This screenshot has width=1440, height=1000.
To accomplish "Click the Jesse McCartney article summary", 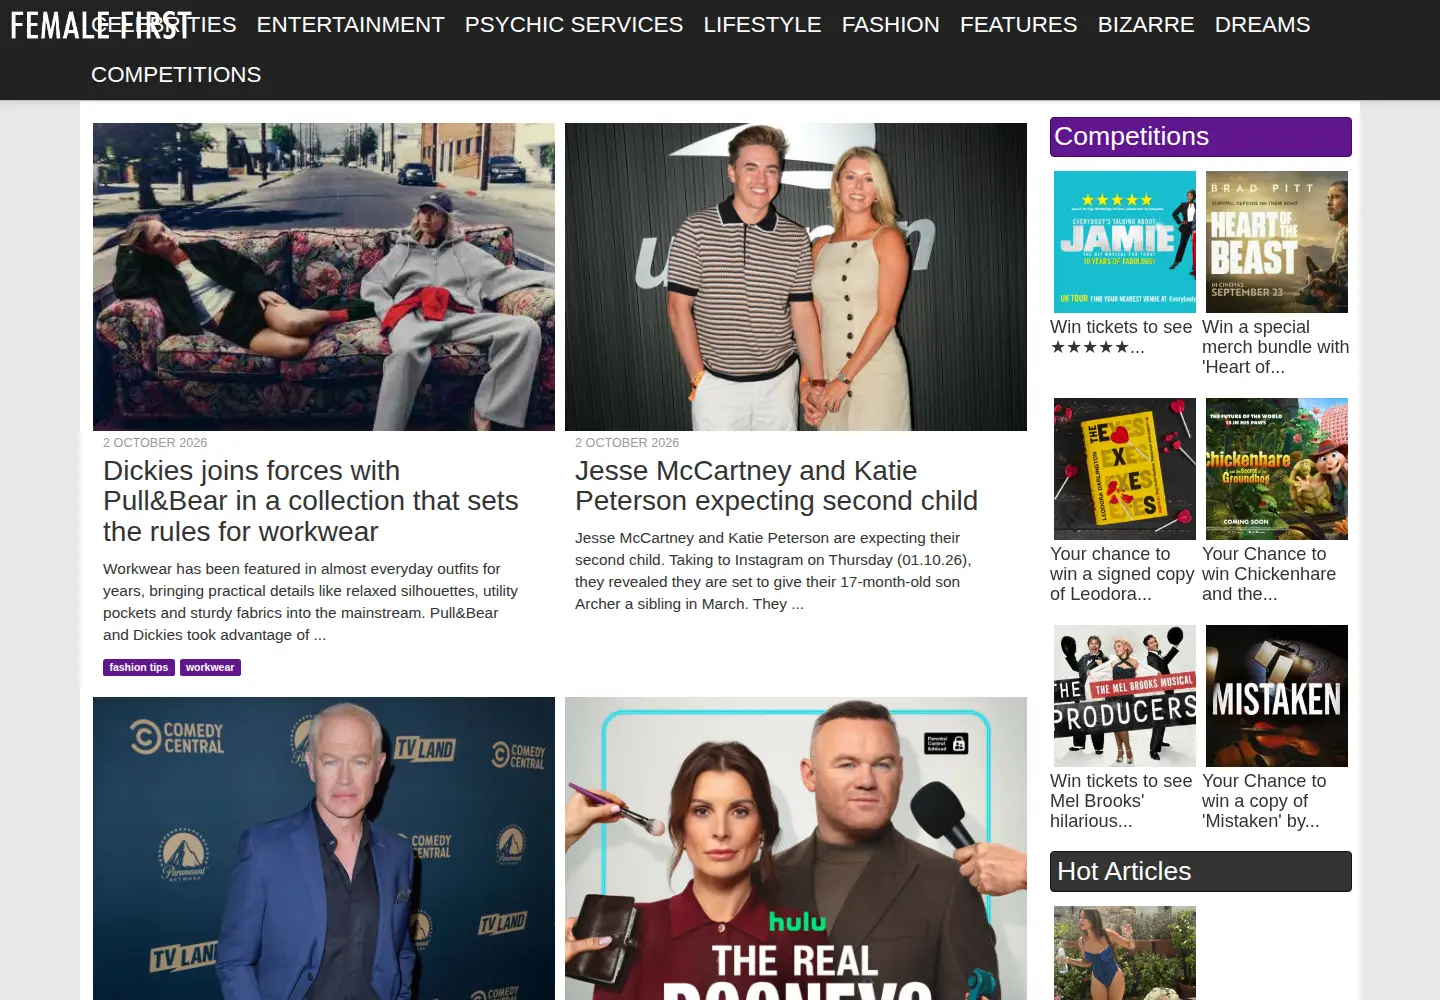I will pyautogui.click(x=773, y=571).
